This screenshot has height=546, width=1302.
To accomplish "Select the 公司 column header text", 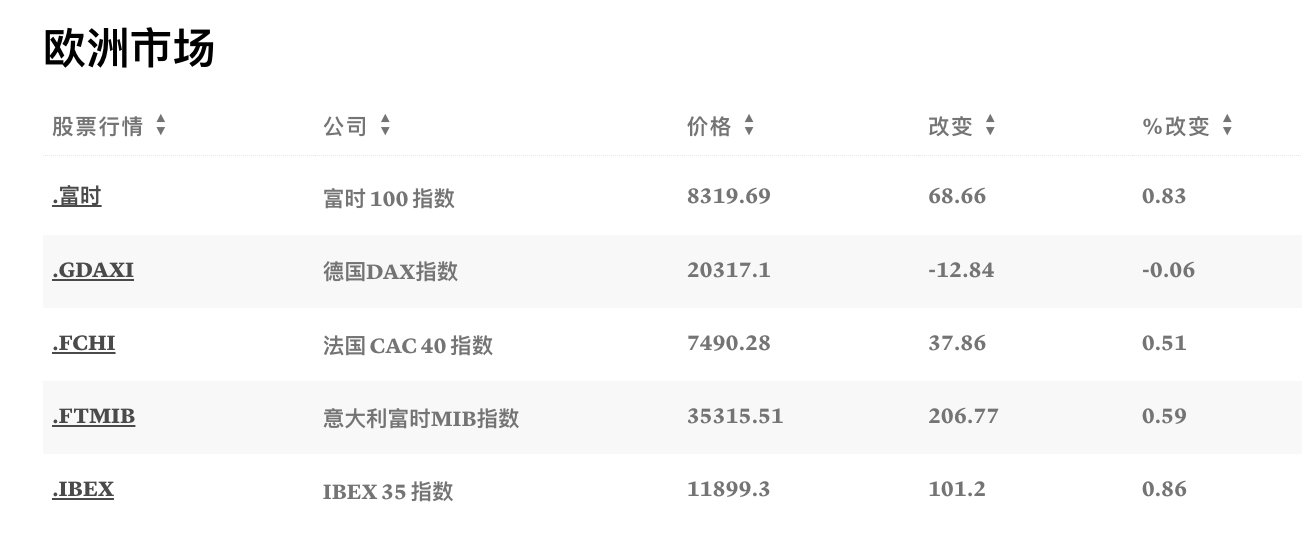I will (345, 126).
